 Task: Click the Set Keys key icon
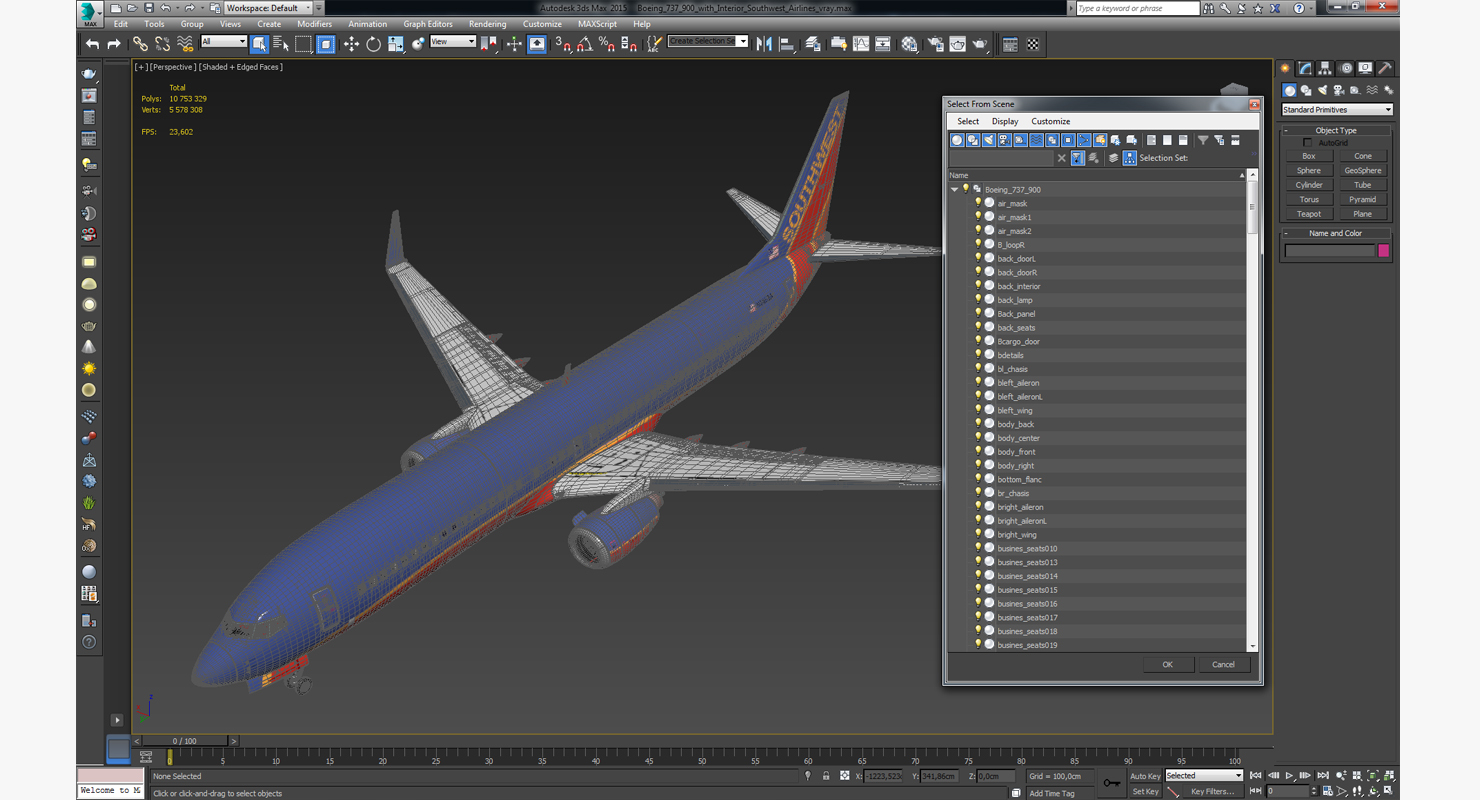[x=1111, y=783]
